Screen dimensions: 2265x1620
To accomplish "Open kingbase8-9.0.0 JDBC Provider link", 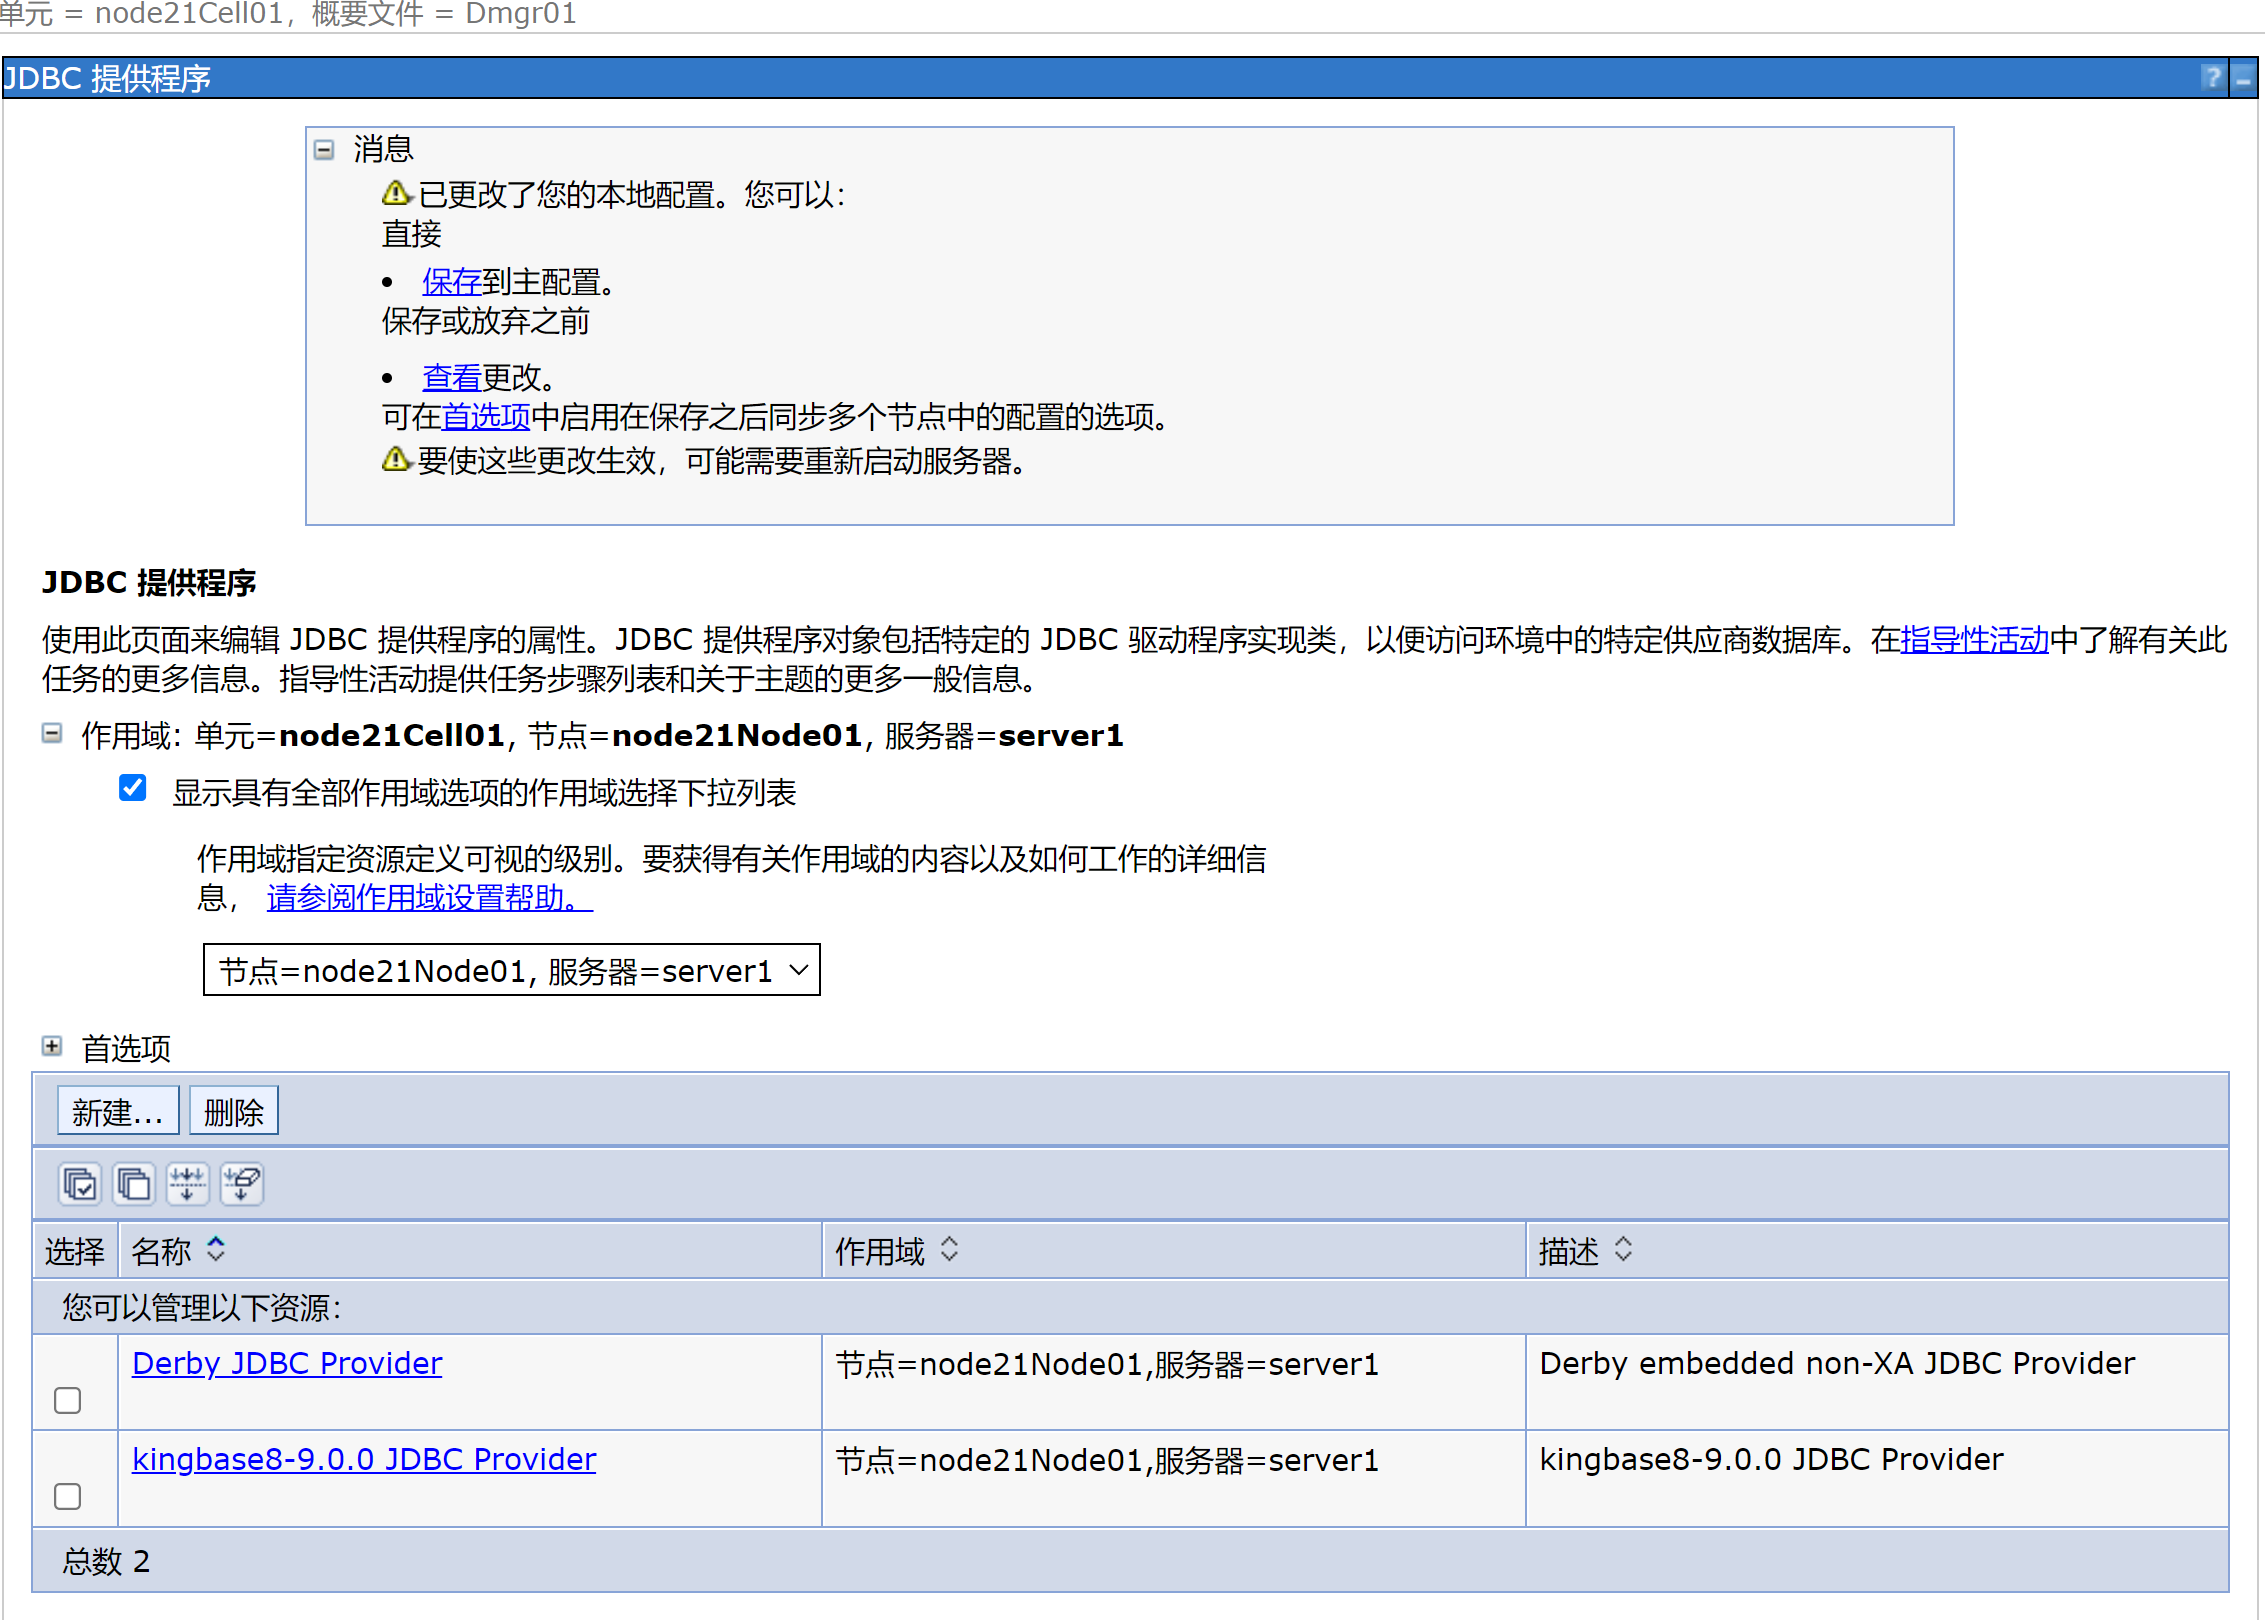I will pyautogui.click(x=364, y=1459).
